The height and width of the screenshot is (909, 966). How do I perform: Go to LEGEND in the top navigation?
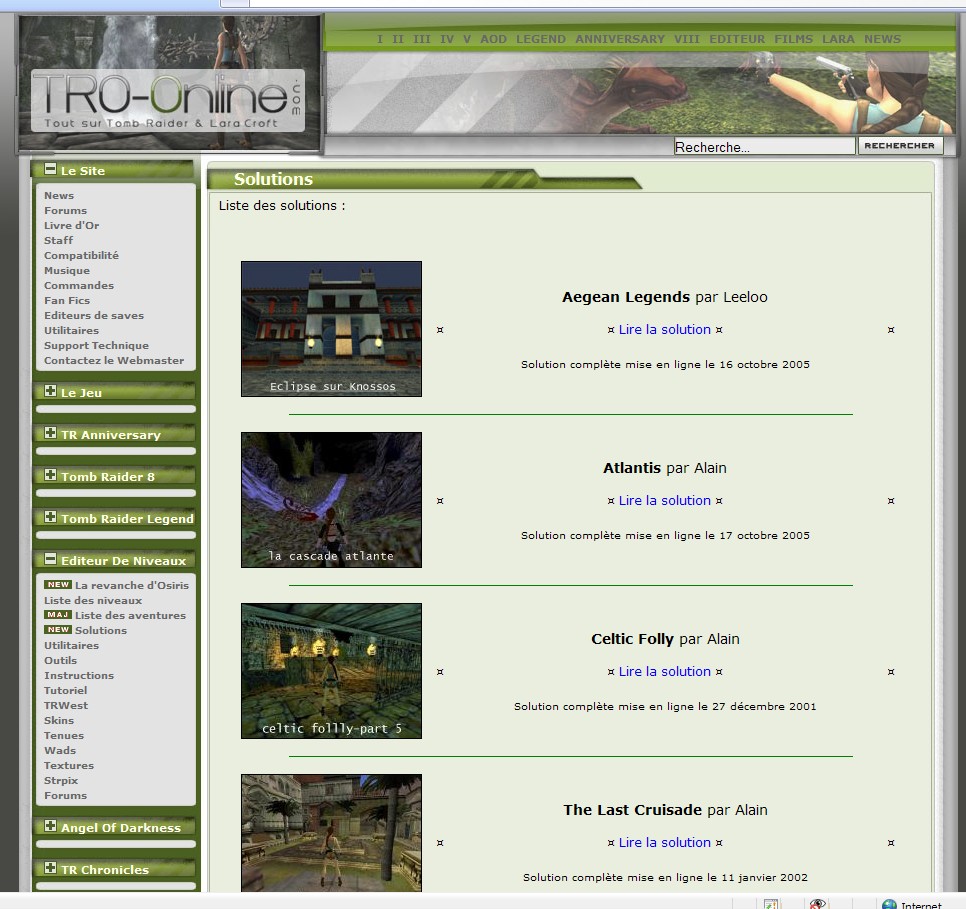[x=541, y=39]
